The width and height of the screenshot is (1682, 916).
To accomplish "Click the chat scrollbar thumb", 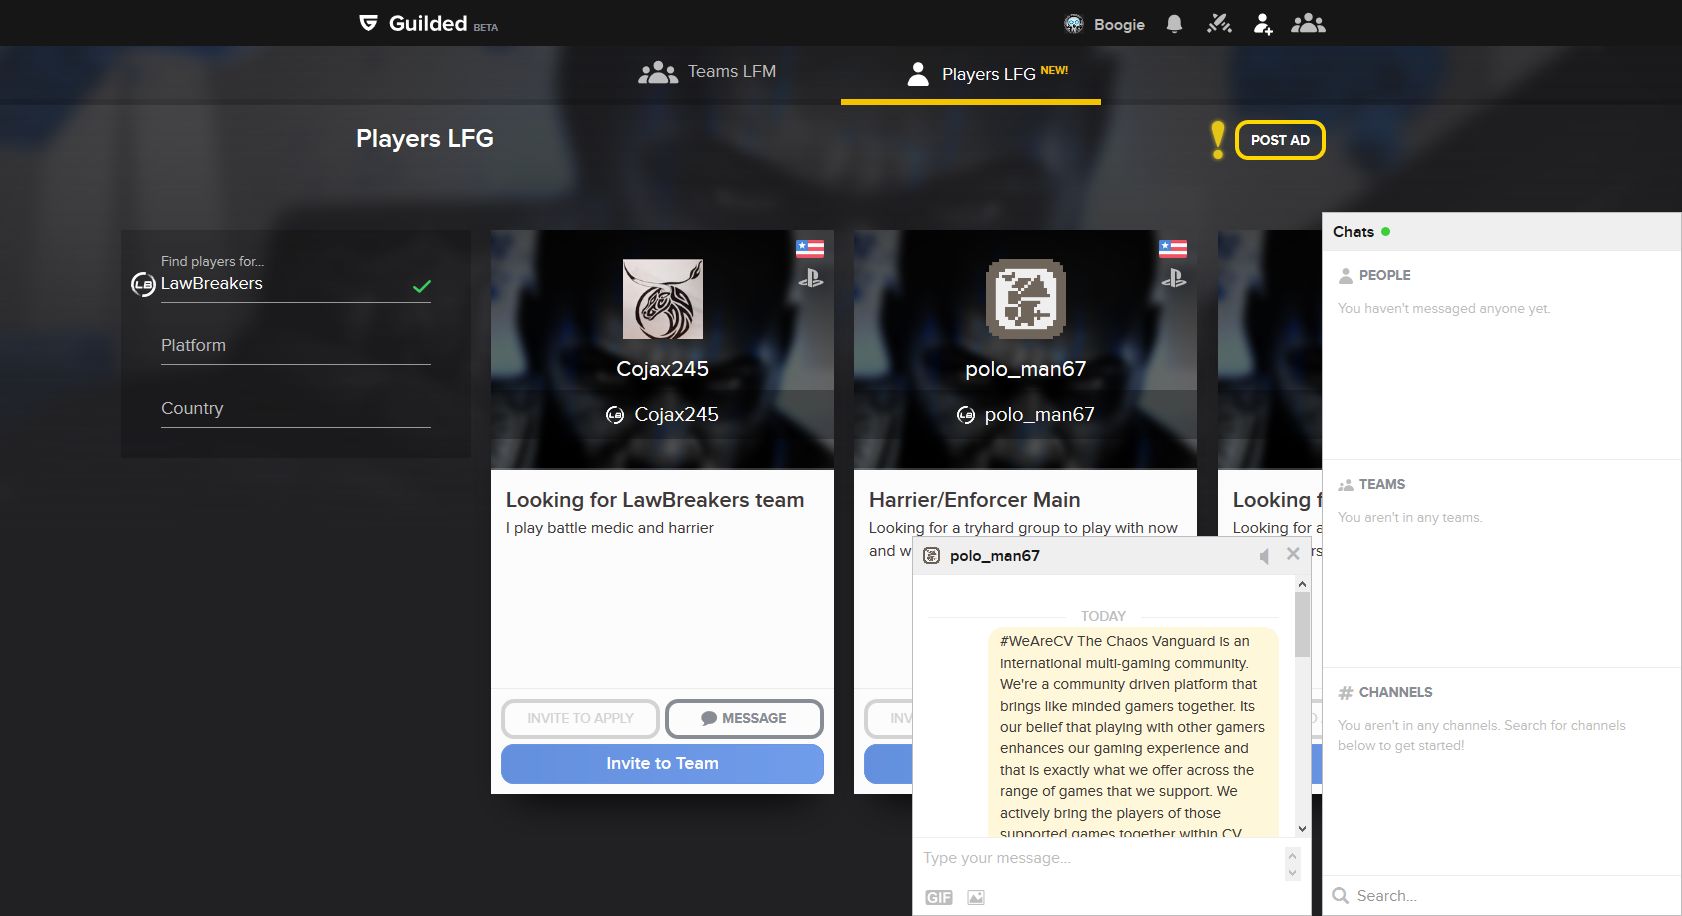I will (x=1302, y=625).
